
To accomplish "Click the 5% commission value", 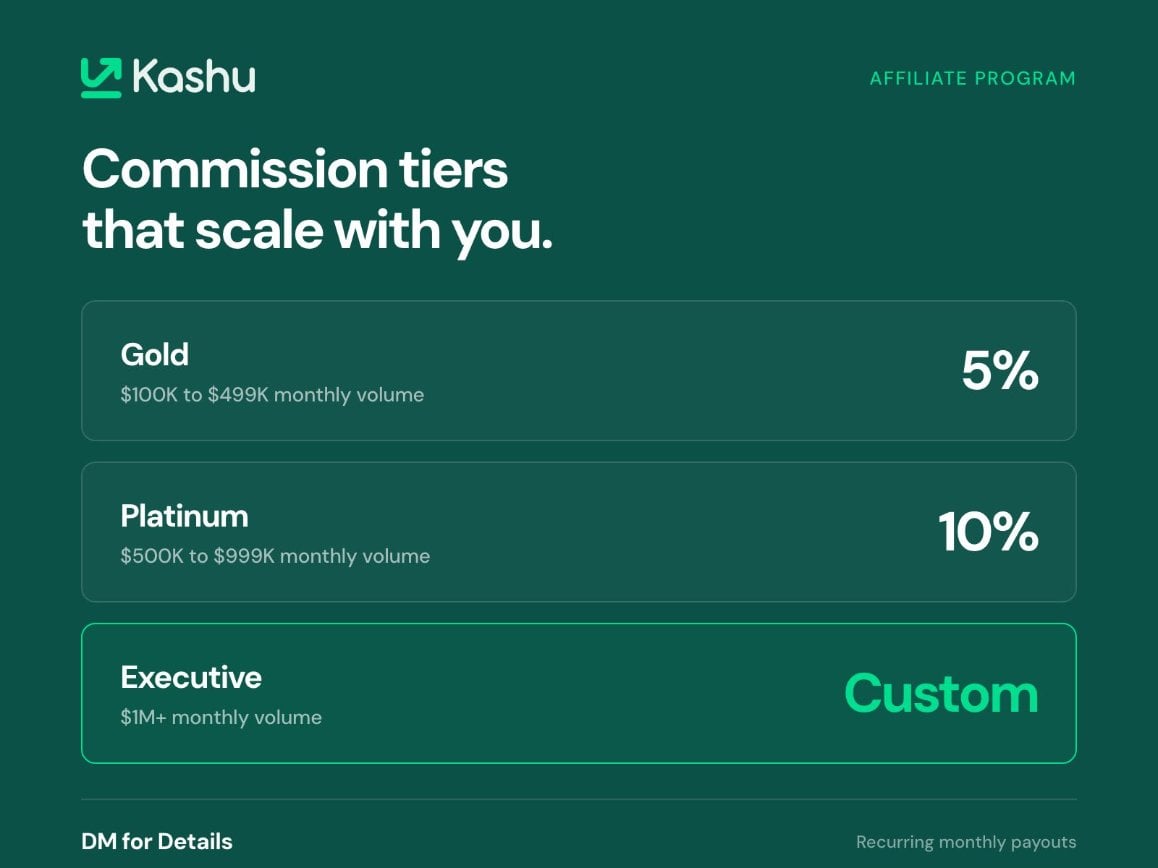I will [1000, 370].
